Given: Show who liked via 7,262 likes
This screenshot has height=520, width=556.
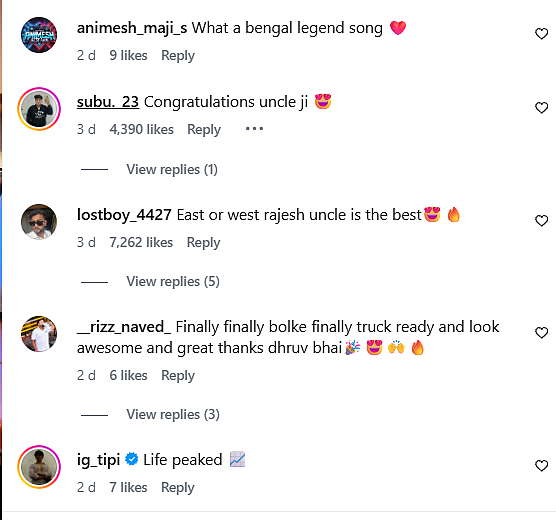Looking at the screenshot, I should (141, 243).
